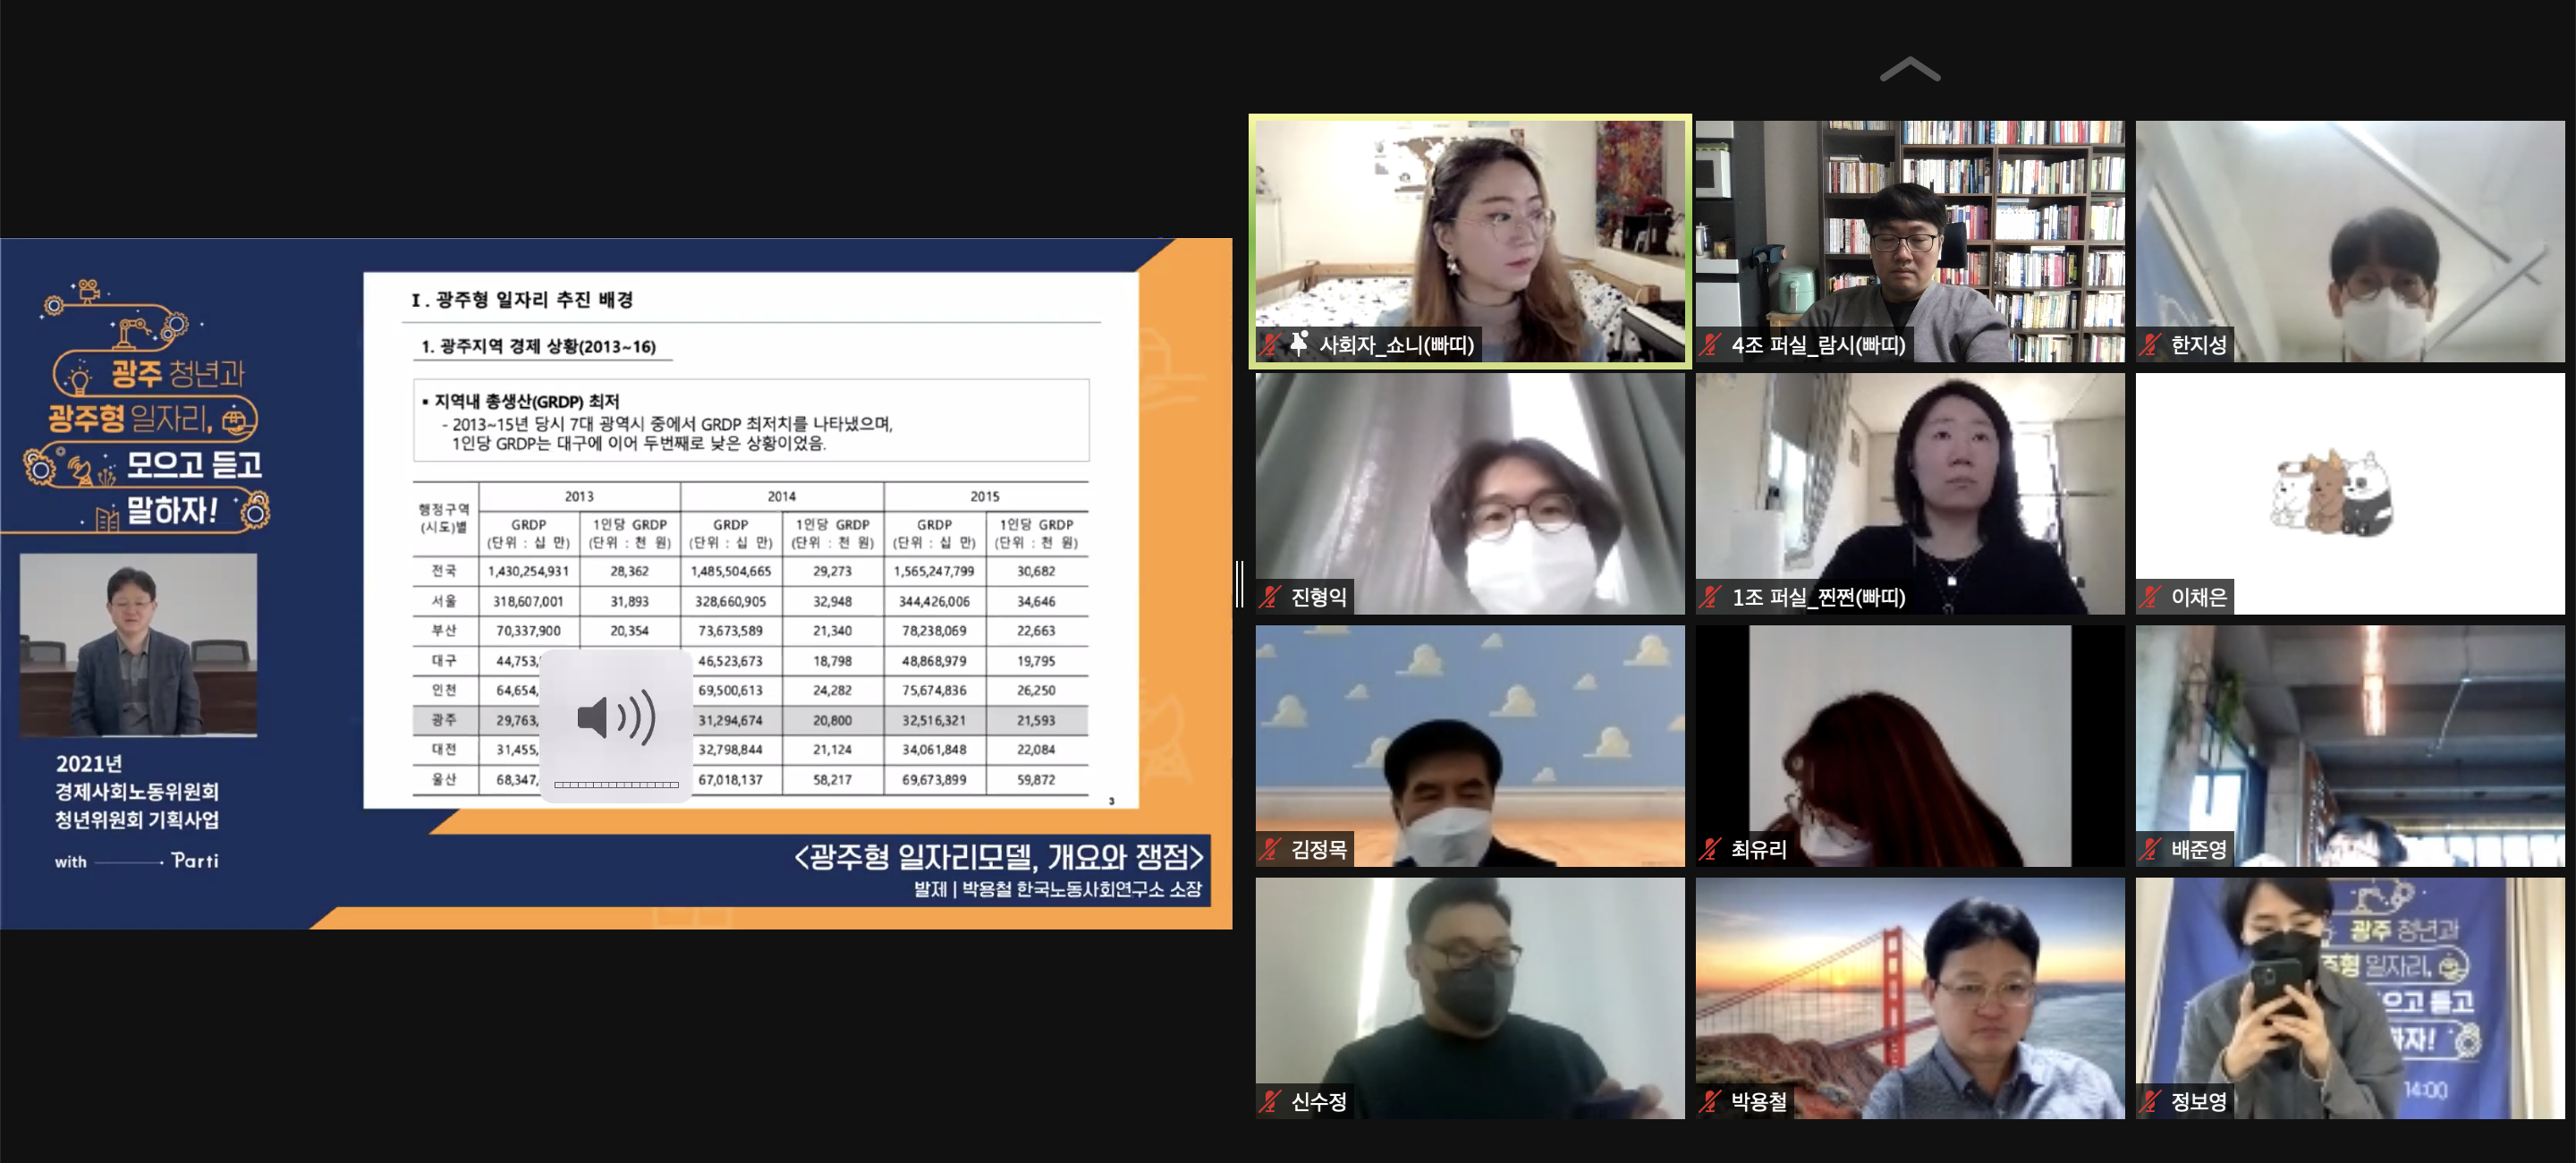Select the 김정목 video tile
Screen dimensions: 2576x1163
(x=1470, y=746)
